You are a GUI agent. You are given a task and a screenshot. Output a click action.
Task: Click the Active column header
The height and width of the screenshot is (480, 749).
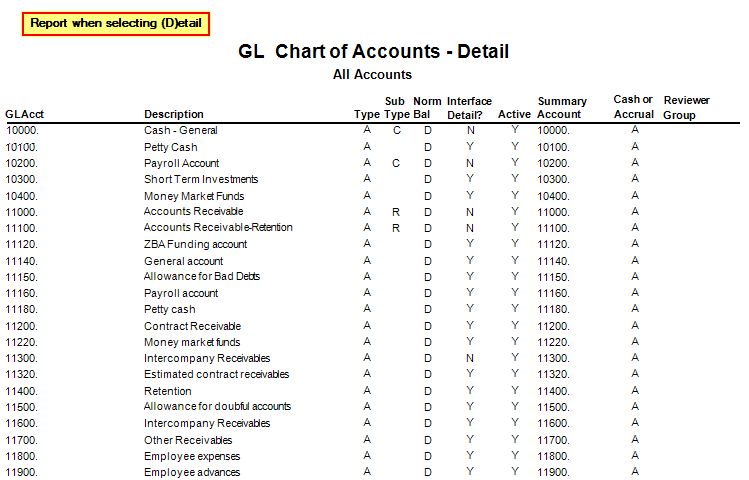(x=514, y=114)
